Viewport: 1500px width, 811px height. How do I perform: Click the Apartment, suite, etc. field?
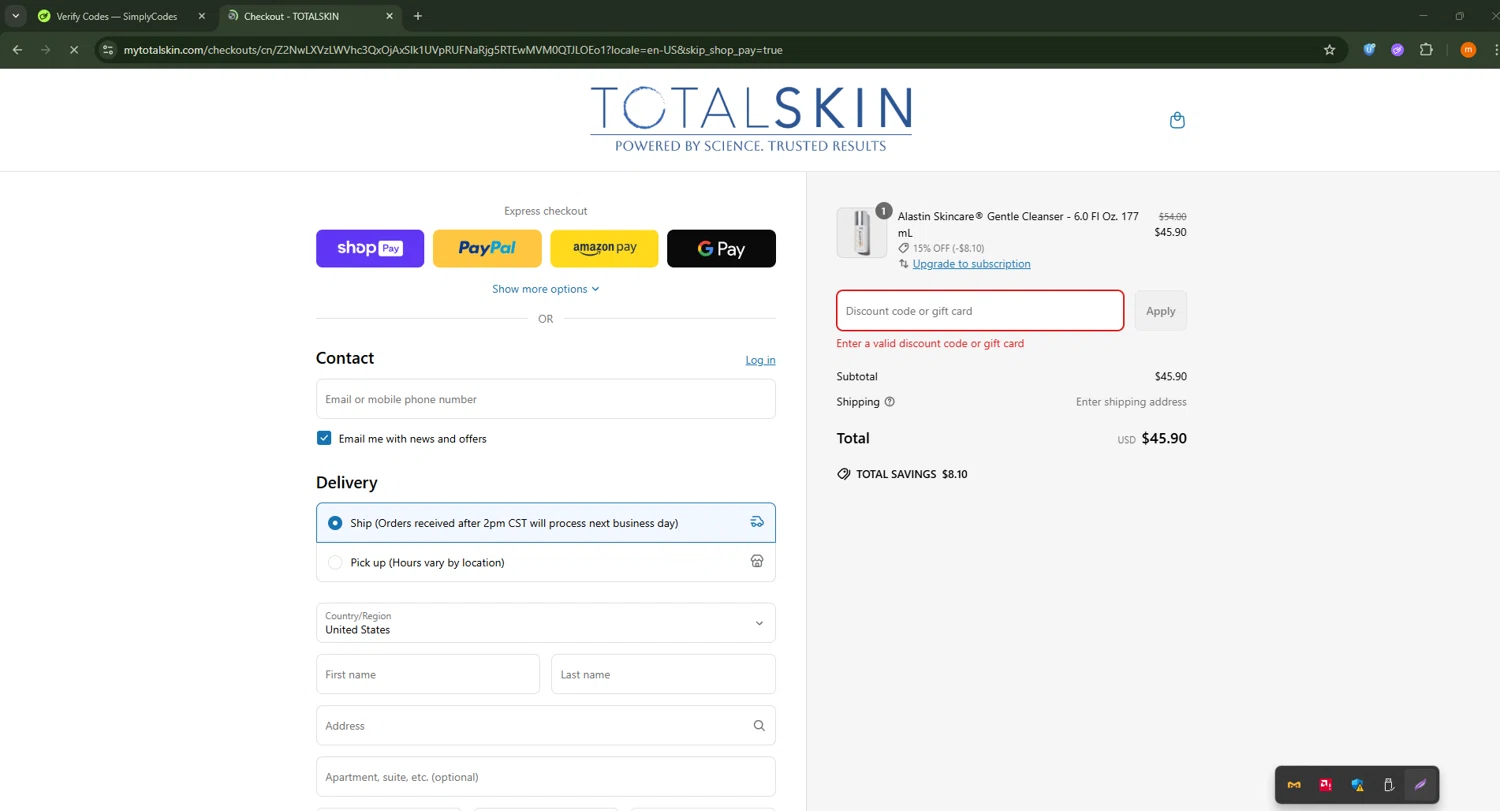pos(546,777)
